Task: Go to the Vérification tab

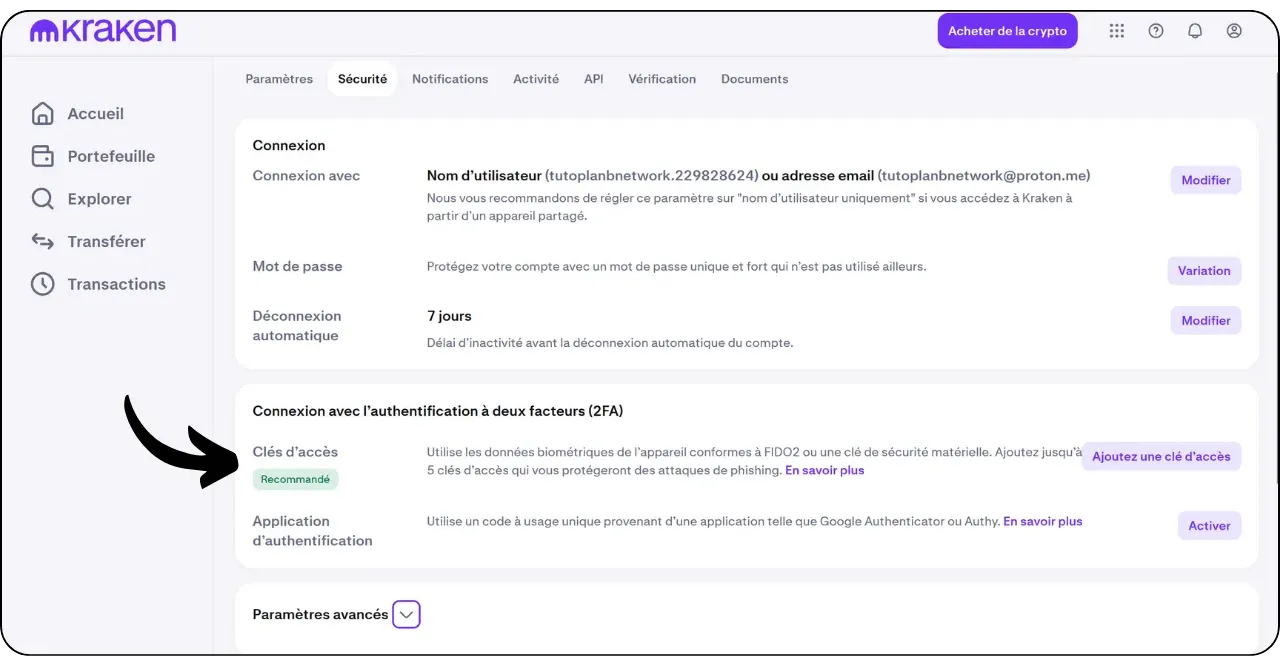Action: [662, 79]
